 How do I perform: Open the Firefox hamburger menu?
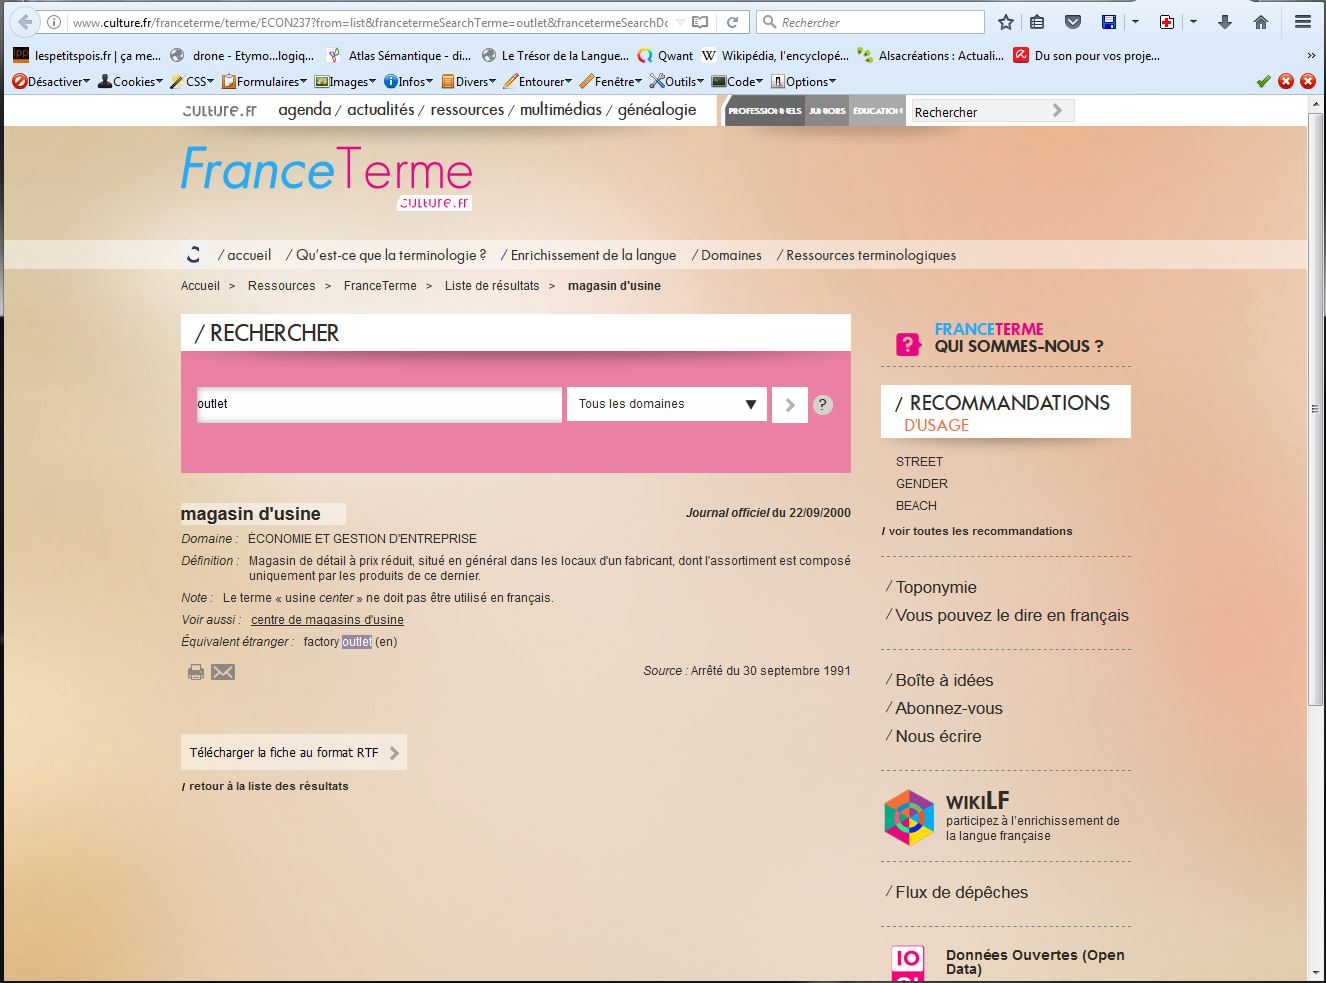pos(1302,22)
